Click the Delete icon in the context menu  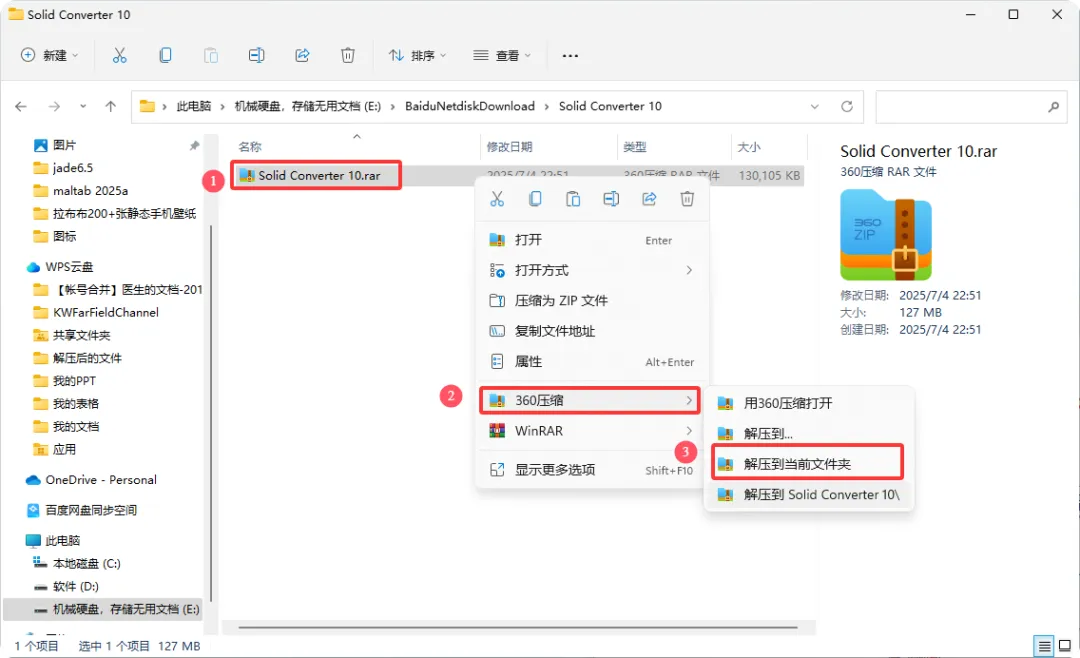tap(687, 199)
